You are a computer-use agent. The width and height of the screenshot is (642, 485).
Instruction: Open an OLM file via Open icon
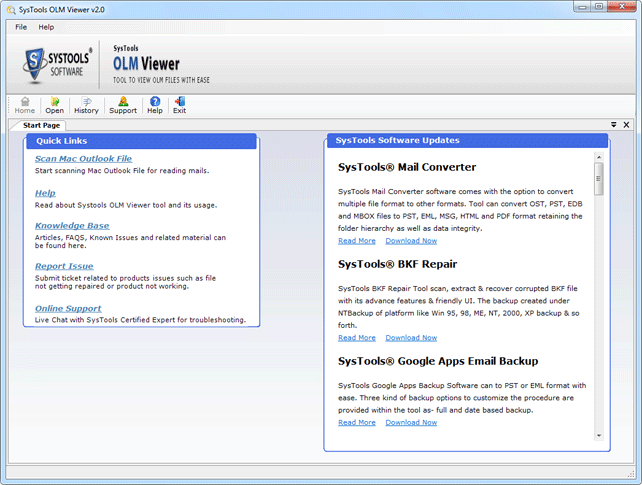coord(54,105)
